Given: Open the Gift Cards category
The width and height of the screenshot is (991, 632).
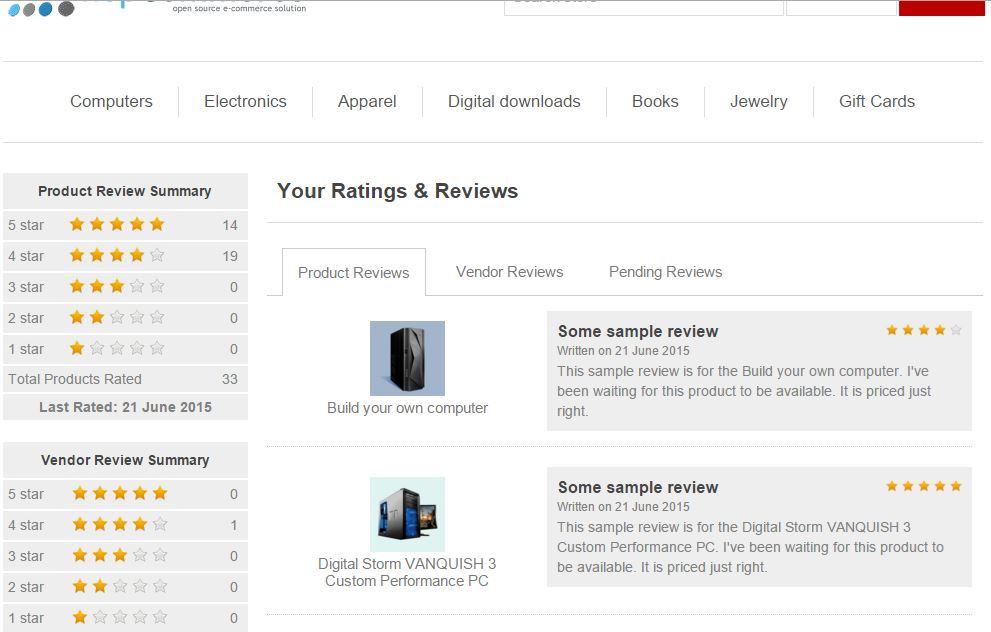Looking at the screenshot, I should tap(876, 101).
